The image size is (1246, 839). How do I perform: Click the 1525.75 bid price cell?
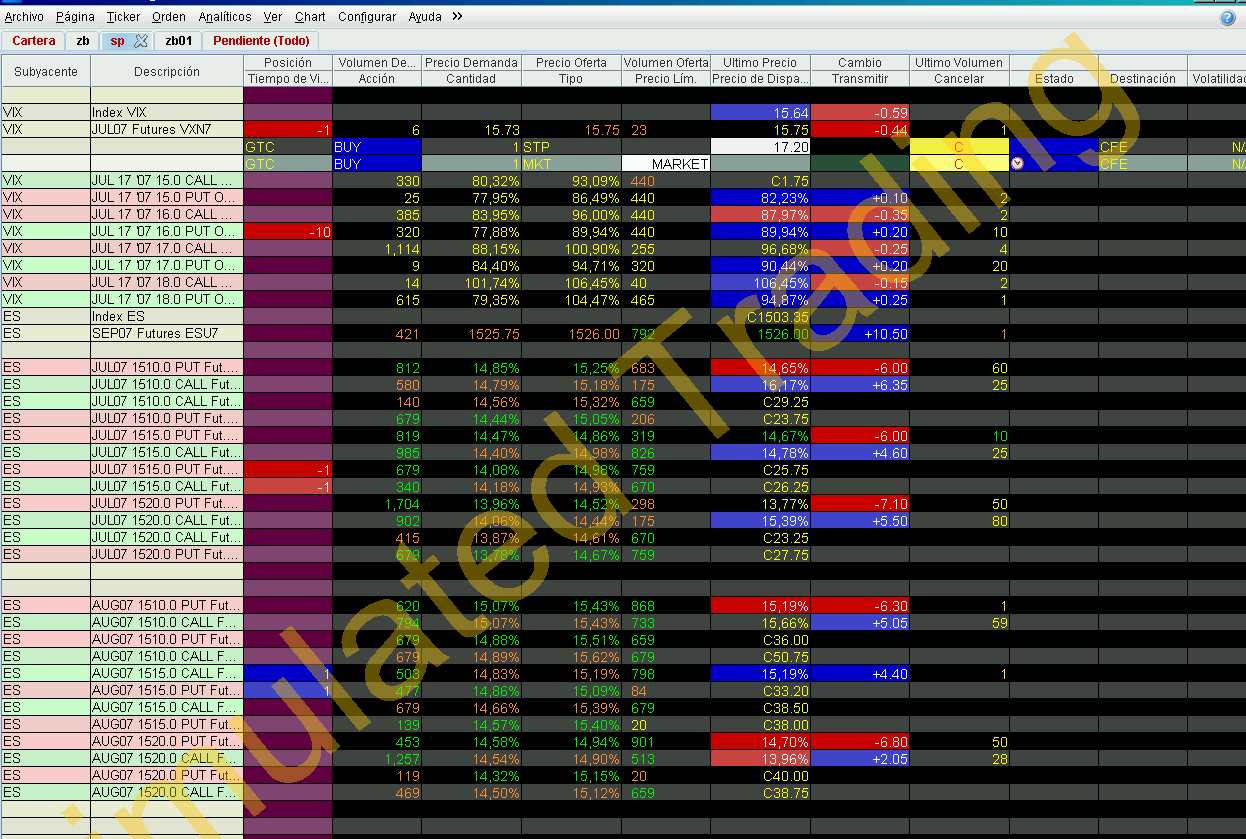pyautogui.click(x=471, y=334)
